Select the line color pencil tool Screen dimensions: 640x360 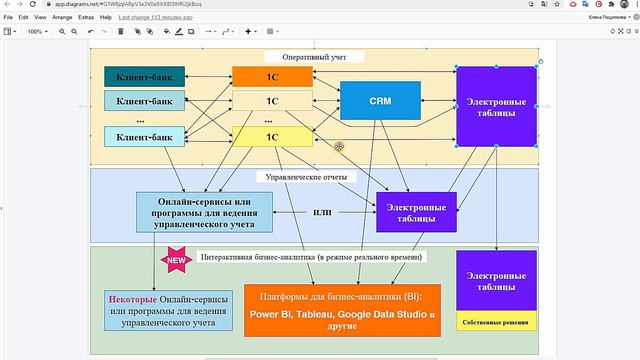[179, 31]
